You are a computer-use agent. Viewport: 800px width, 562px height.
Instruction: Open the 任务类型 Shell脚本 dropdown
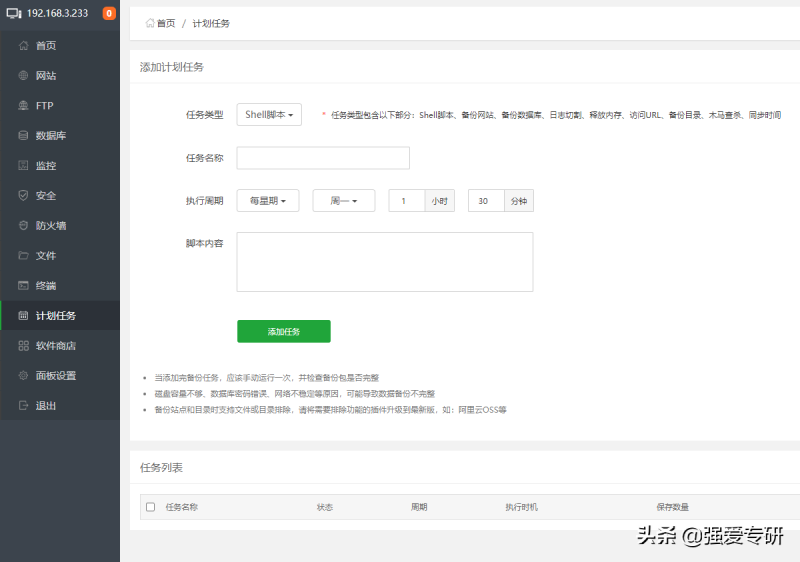269,115
